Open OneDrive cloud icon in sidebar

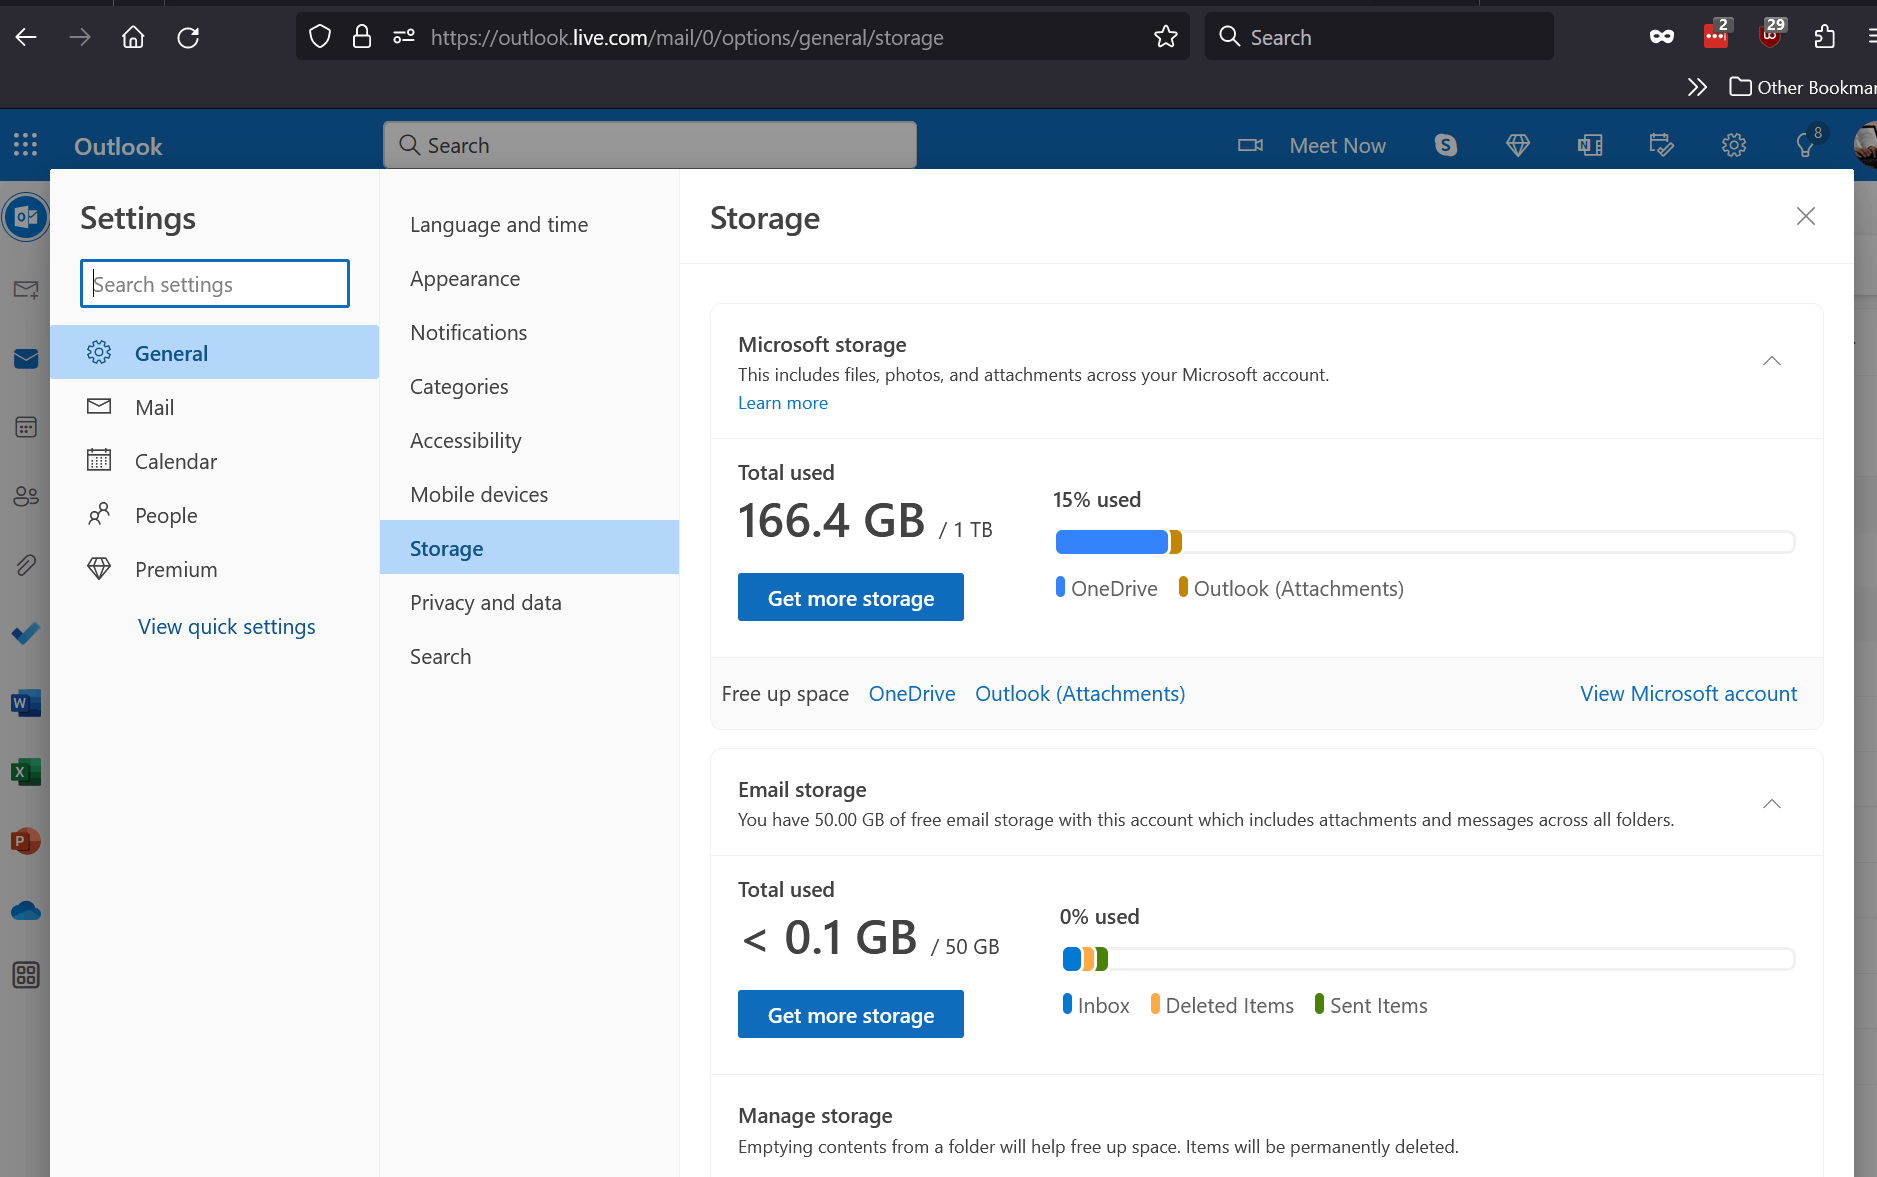(x=26, y=910)
